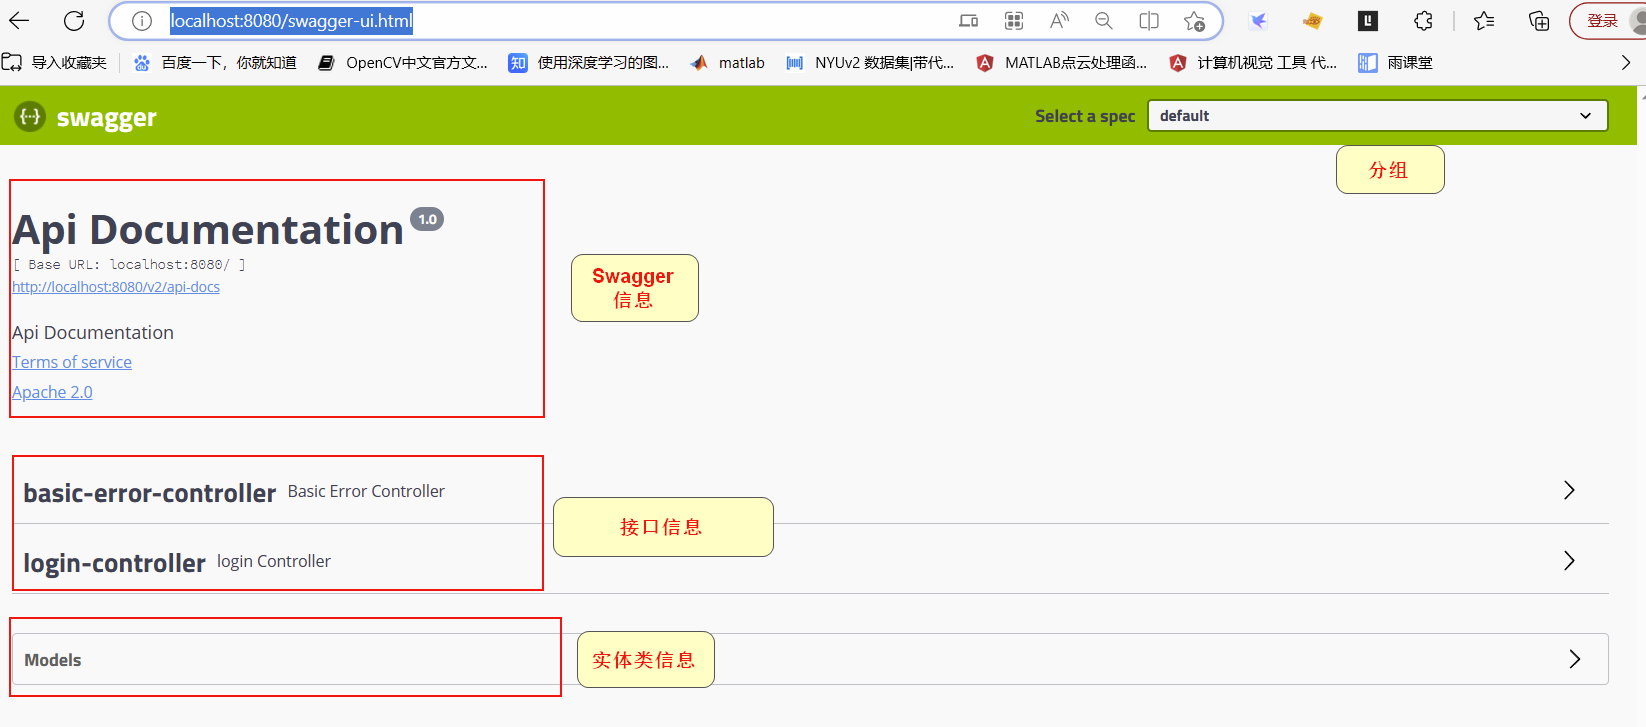Click the 1.0 version badge

427,219
